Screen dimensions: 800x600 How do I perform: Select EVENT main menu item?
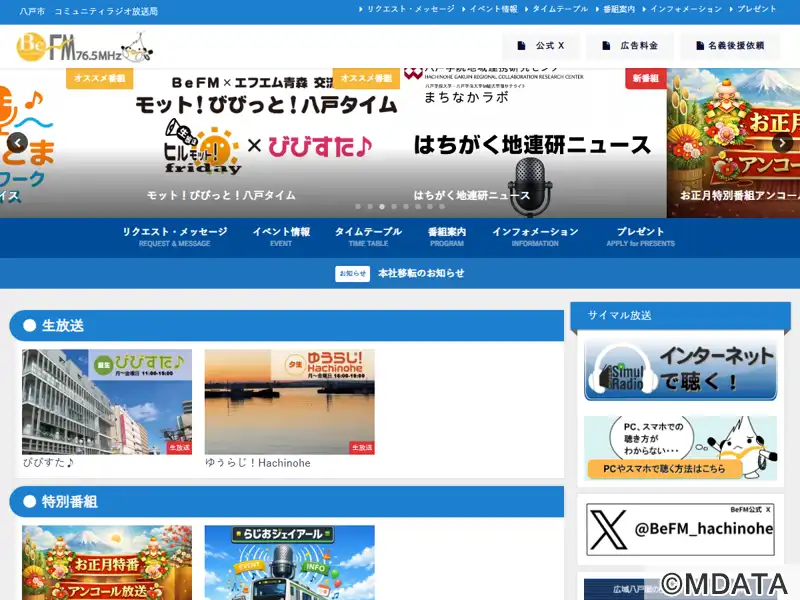tap(281, 237)
